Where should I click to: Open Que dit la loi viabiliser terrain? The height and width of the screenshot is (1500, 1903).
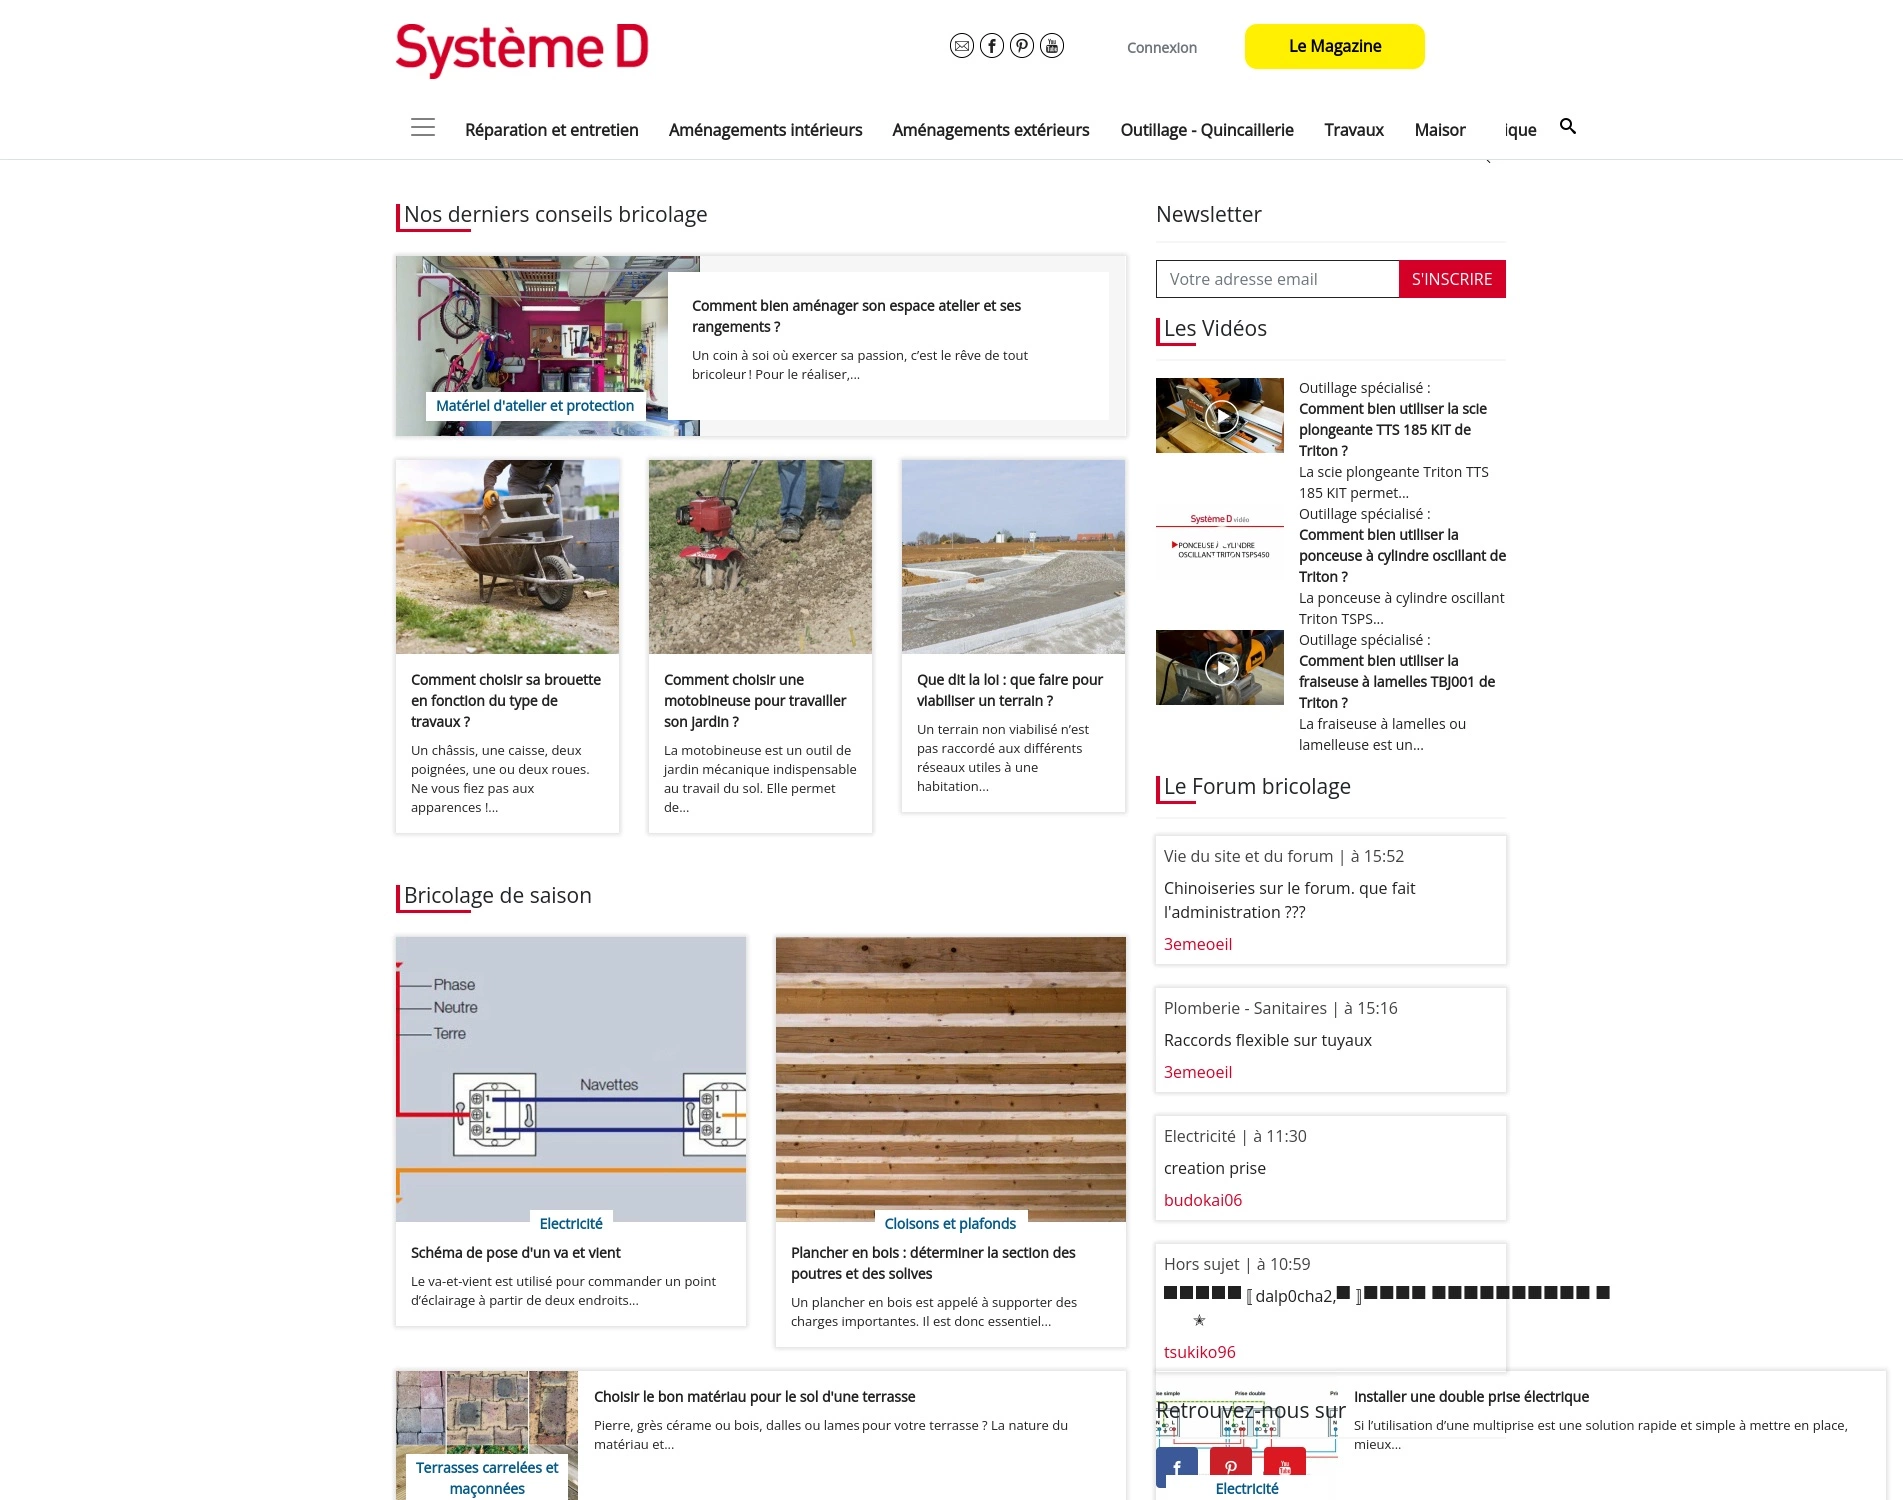pos(1010,690)
